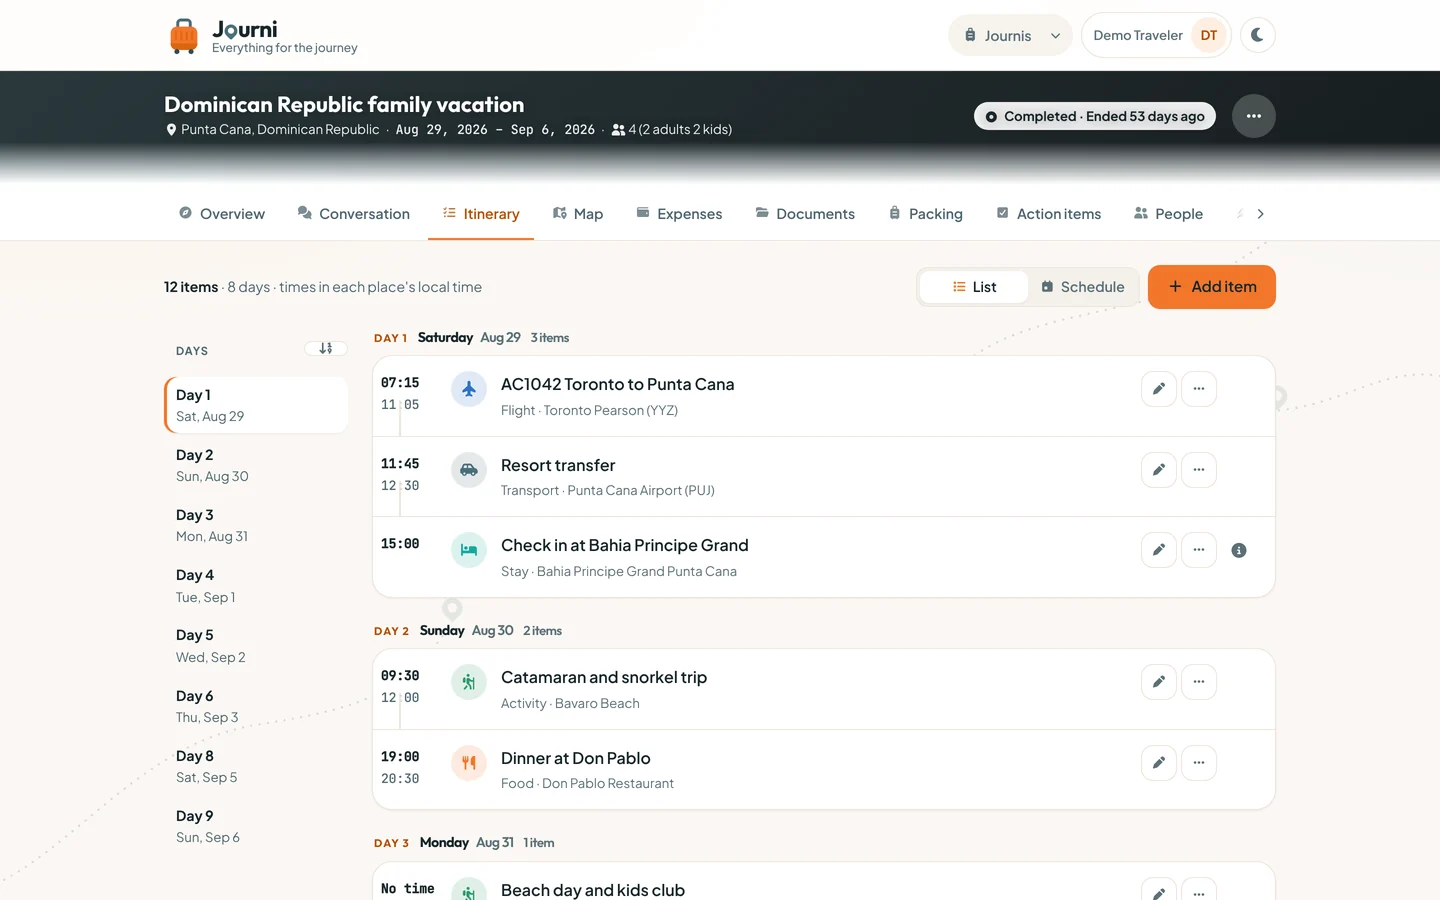Image resolution: width=1440 pixels, height=900 pixels.
Task: Open more options for AC1042 flight
Action: tap(1199, 389)
